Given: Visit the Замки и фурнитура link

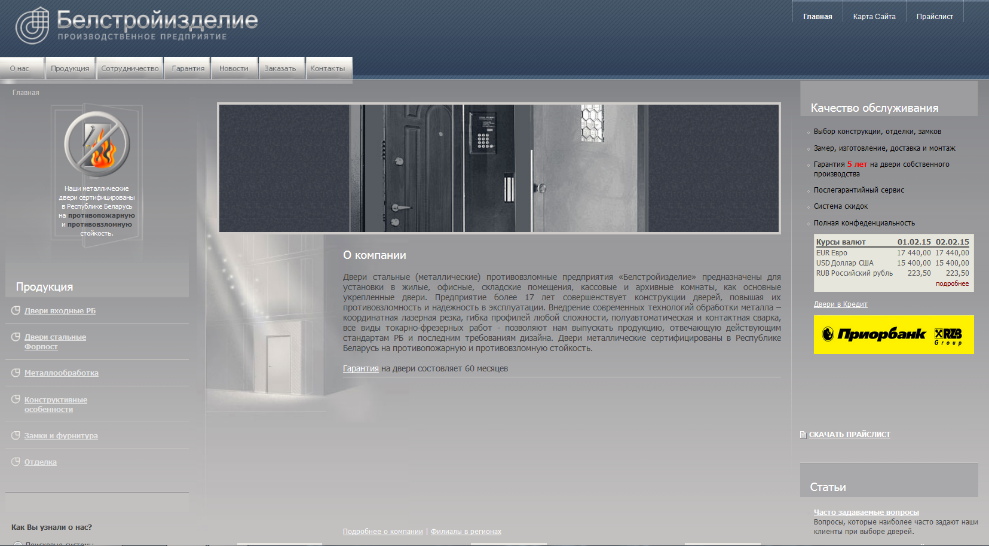Looking at the screenshot, I should [61, 436].
